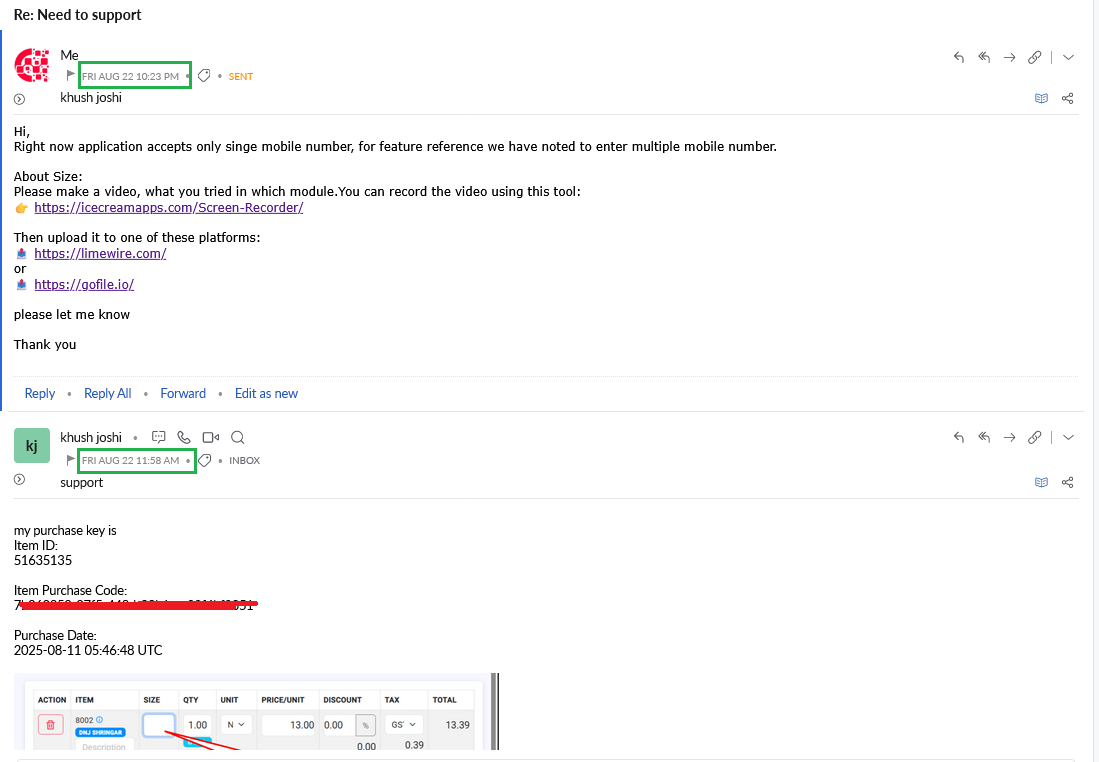Open limewire.com link
The width and height of the screenshot is (1099, 762).
pyautogui.click(x=100, y=254)
